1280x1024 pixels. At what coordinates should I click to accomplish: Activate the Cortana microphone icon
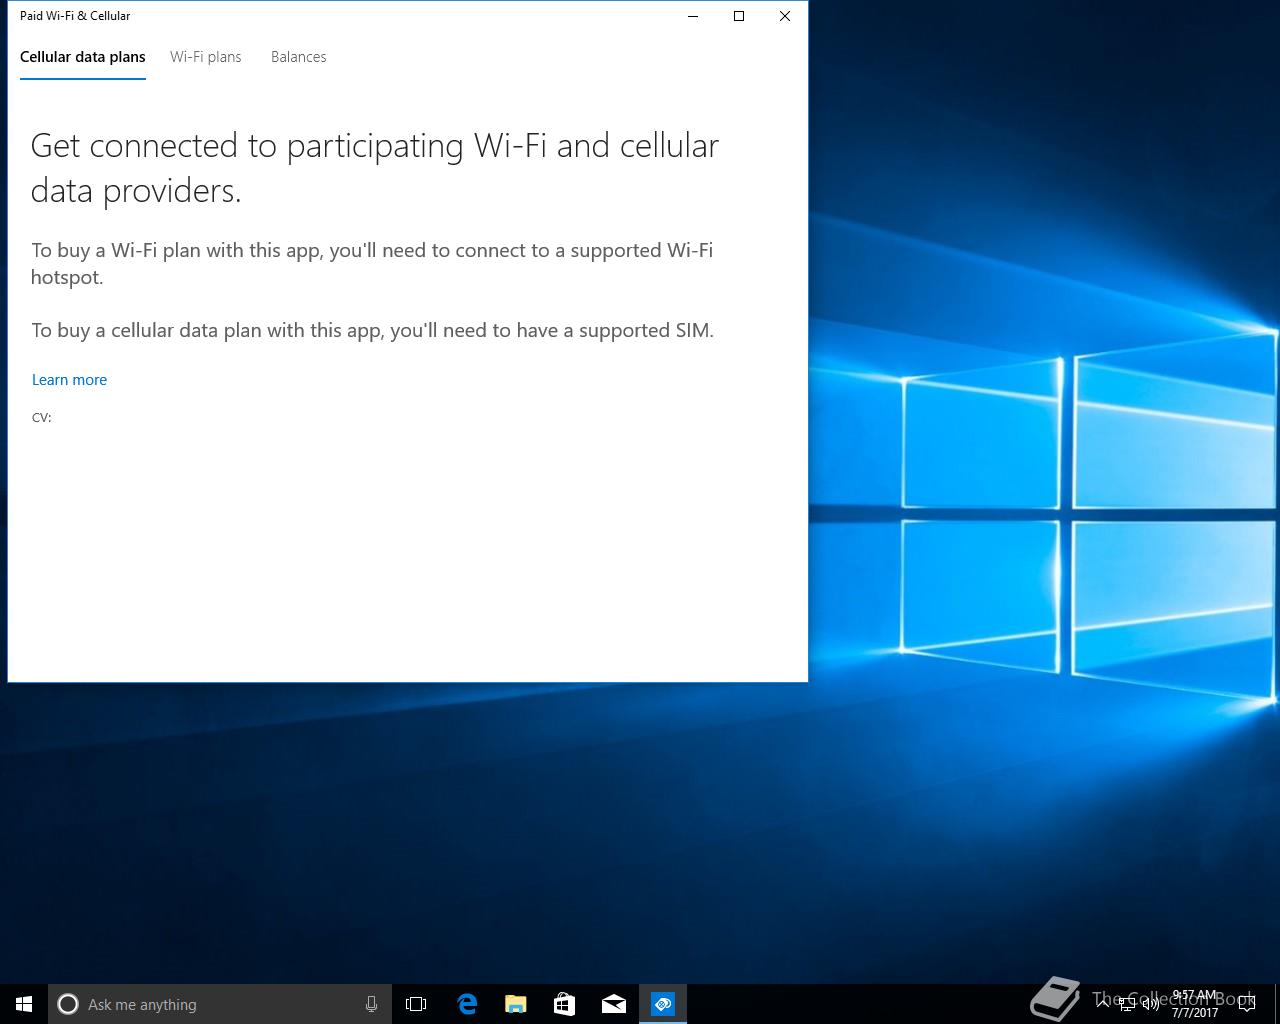(x=371, y=1004)
